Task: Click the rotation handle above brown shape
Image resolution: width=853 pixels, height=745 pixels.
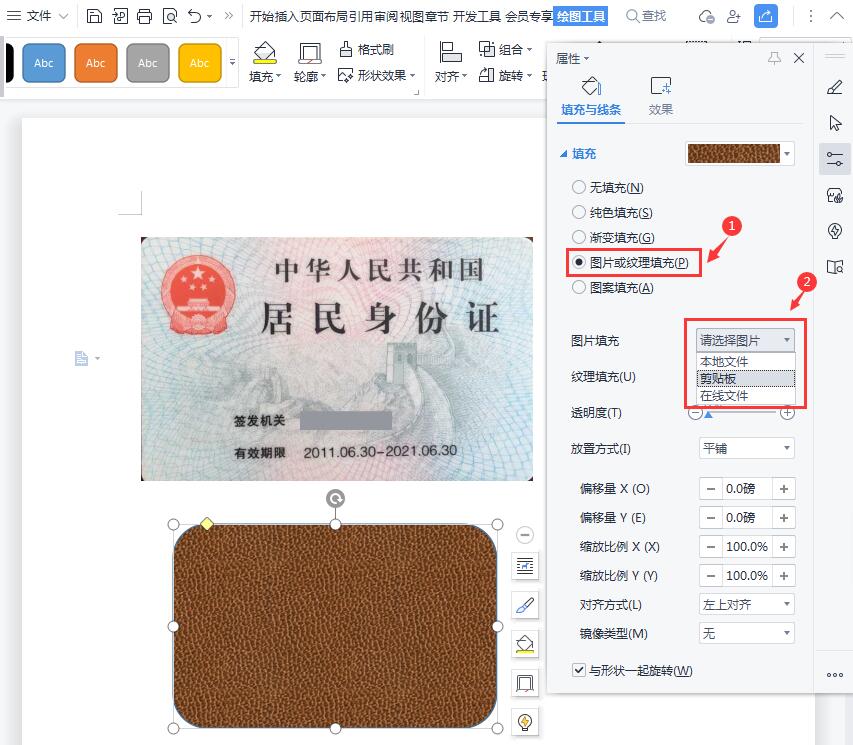Action: coord(336,498)
